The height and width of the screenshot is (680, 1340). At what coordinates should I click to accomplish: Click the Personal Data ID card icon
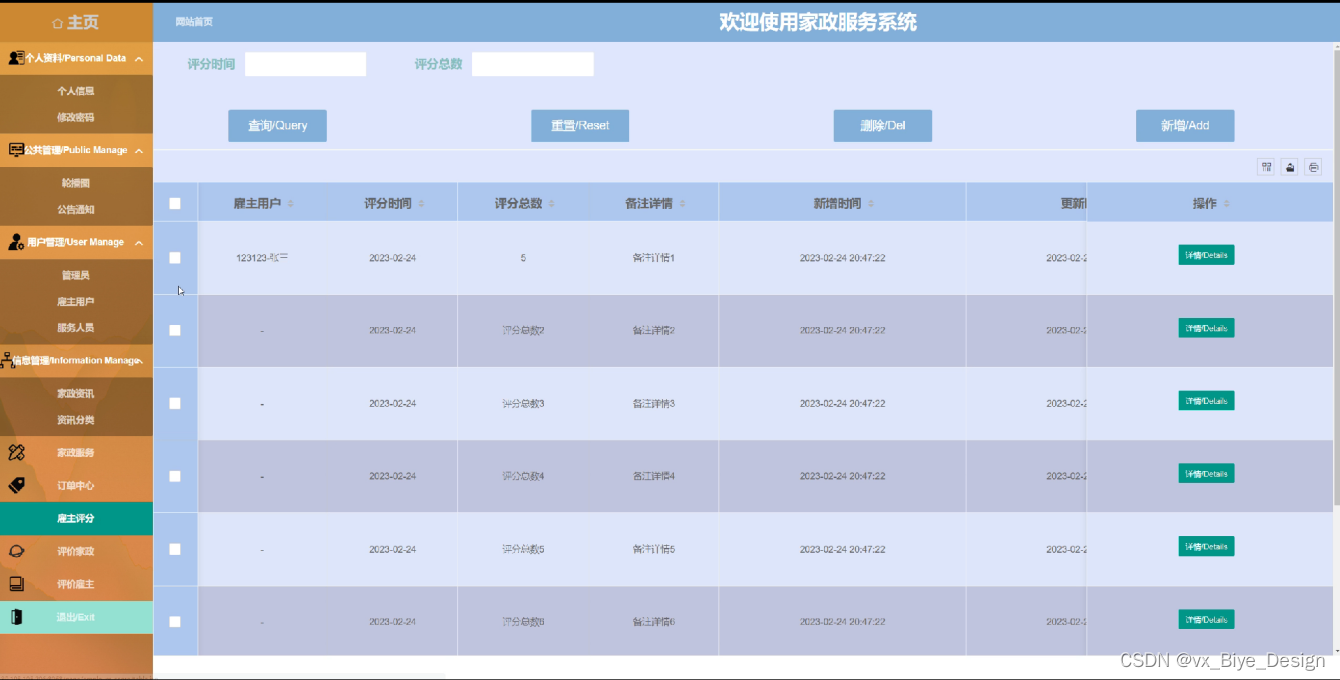click(x=16, y=58)
